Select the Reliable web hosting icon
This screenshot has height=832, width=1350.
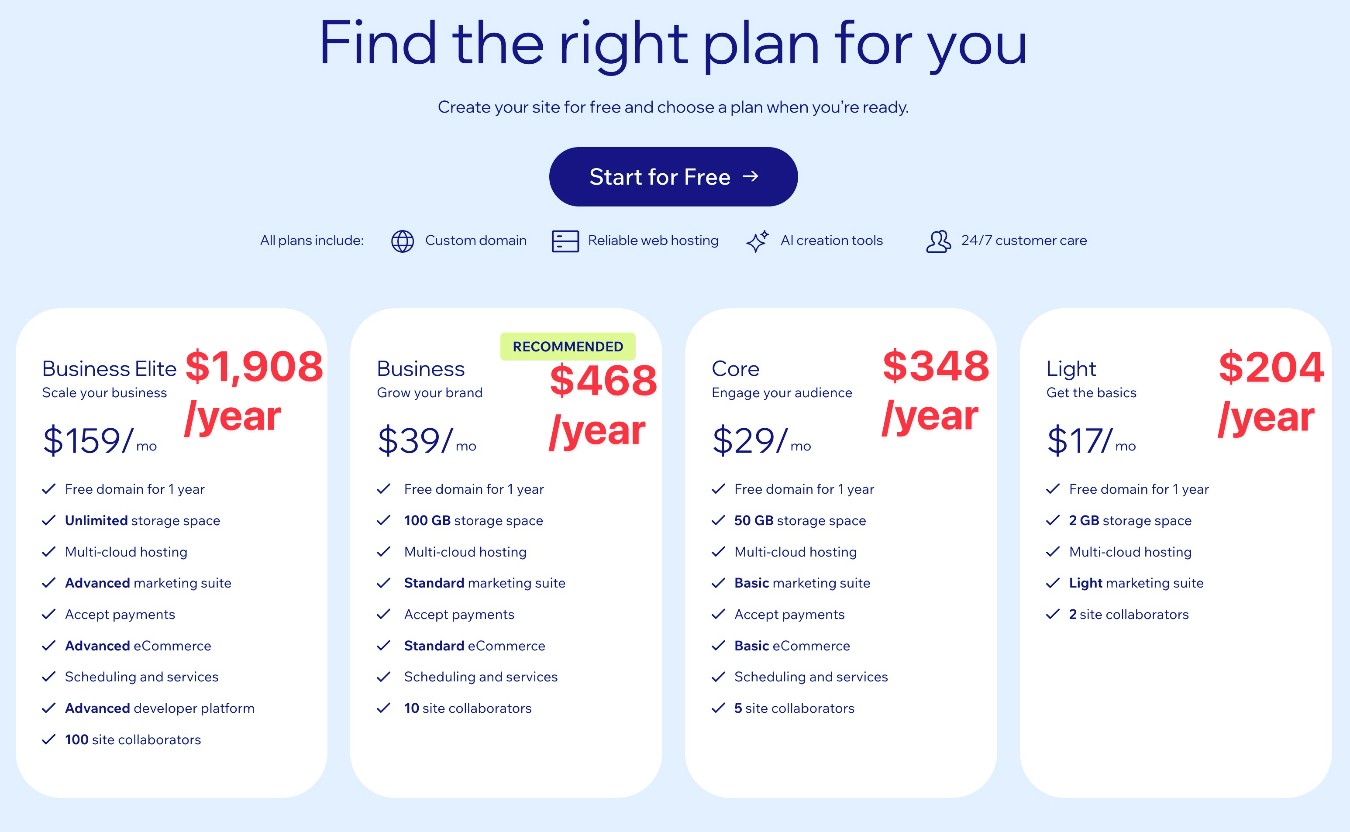(565, 241)
